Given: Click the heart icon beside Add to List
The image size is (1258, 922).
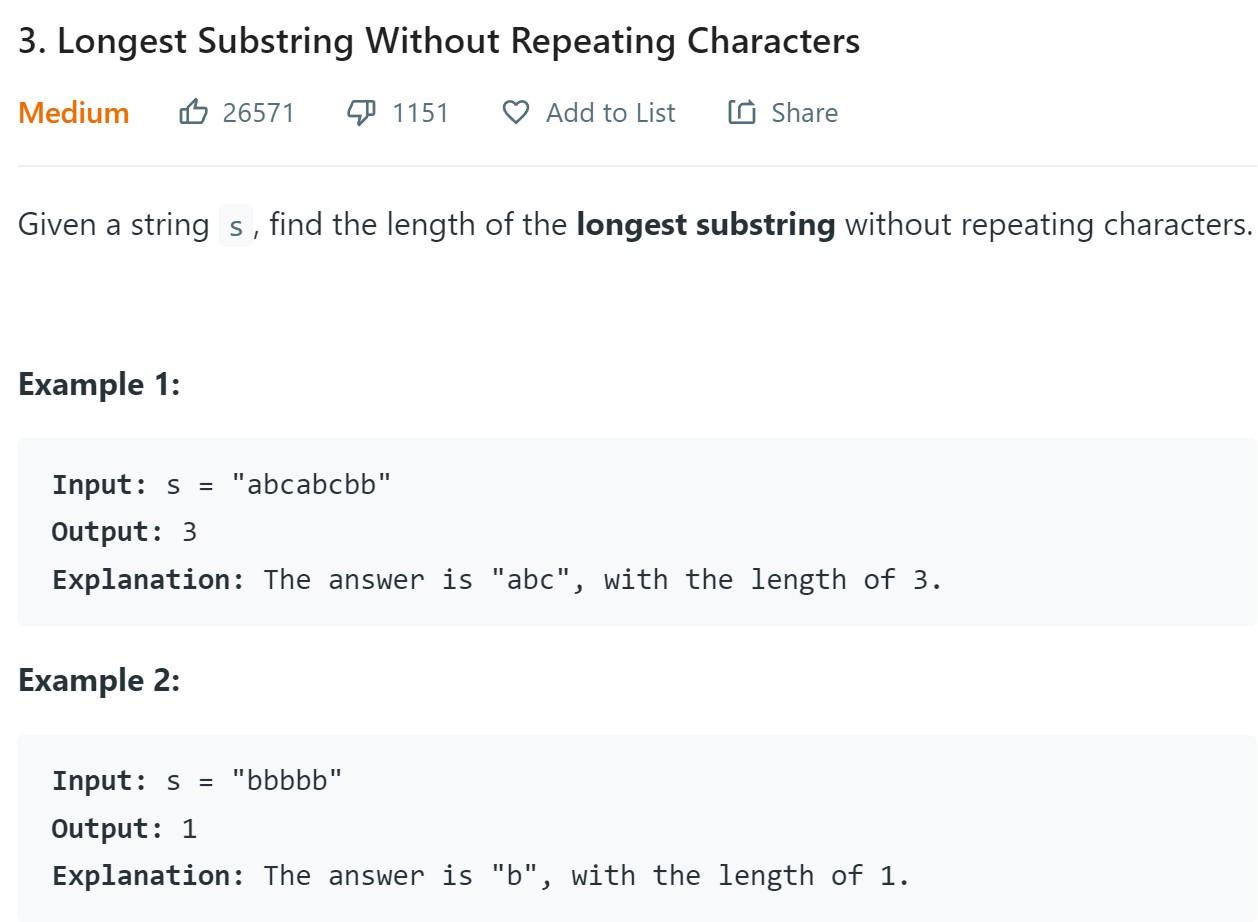Looking at the screenshot, I should coord(515,113).
